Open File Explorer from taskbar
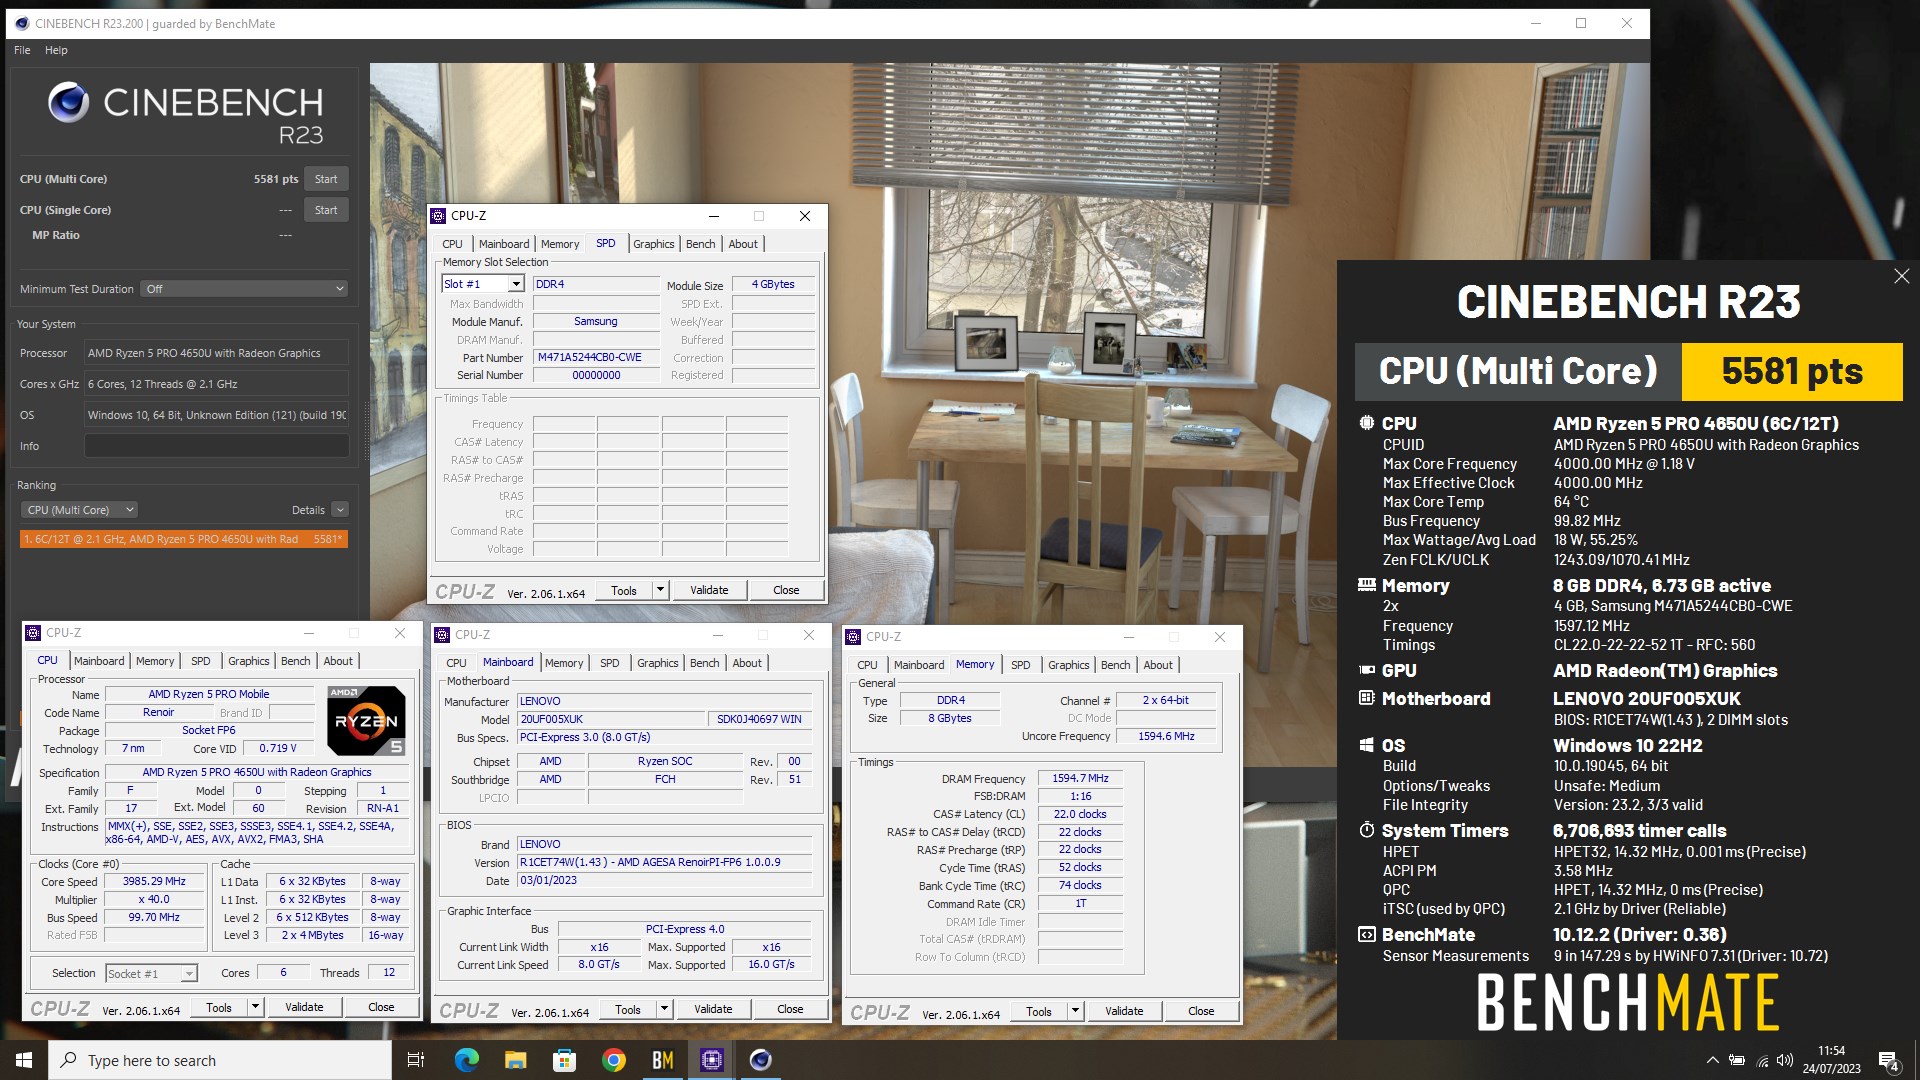Viewport: 1920px width, 1080px height. click(x=515, y=1060)
